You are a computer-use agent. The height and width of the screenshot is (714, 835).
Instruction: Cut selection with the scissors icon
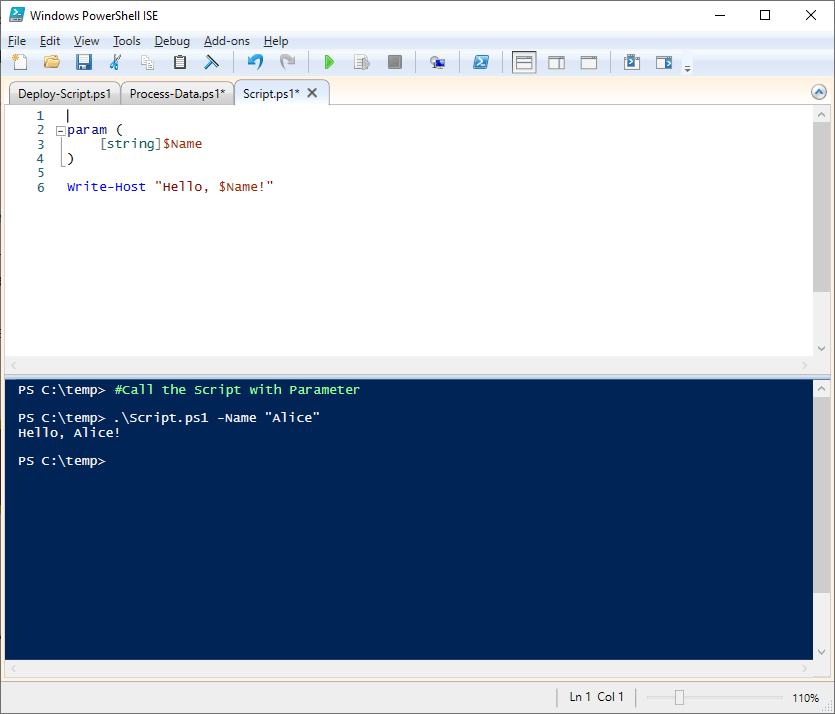point(115,62)
